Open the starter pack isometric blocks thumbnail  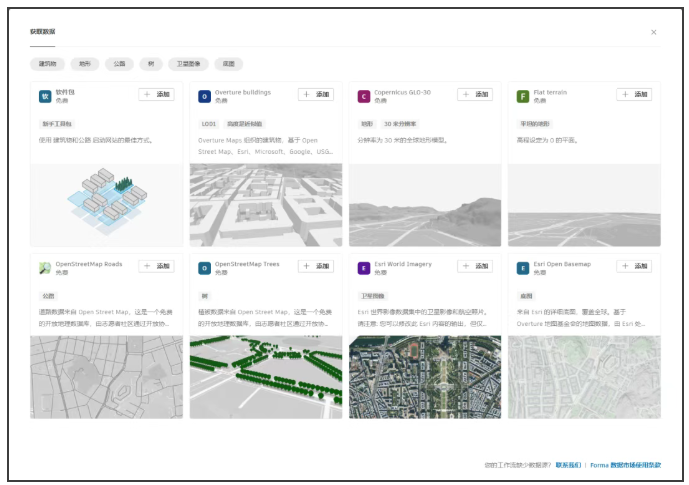tap(107, 205)
